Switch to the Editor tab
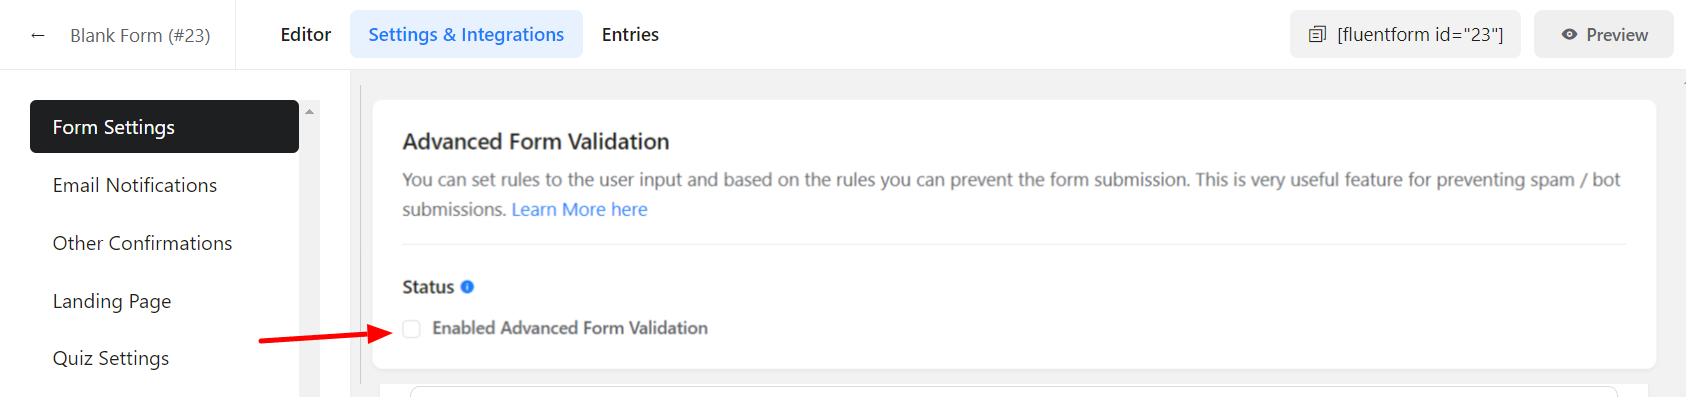1686x397 pixels. [306, 35]
